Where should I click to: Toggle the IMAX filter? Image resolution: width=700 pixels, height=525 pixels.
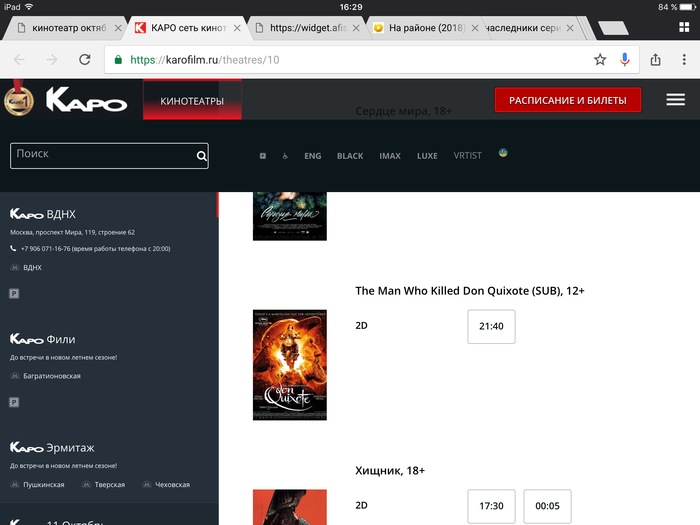point(390,156)
